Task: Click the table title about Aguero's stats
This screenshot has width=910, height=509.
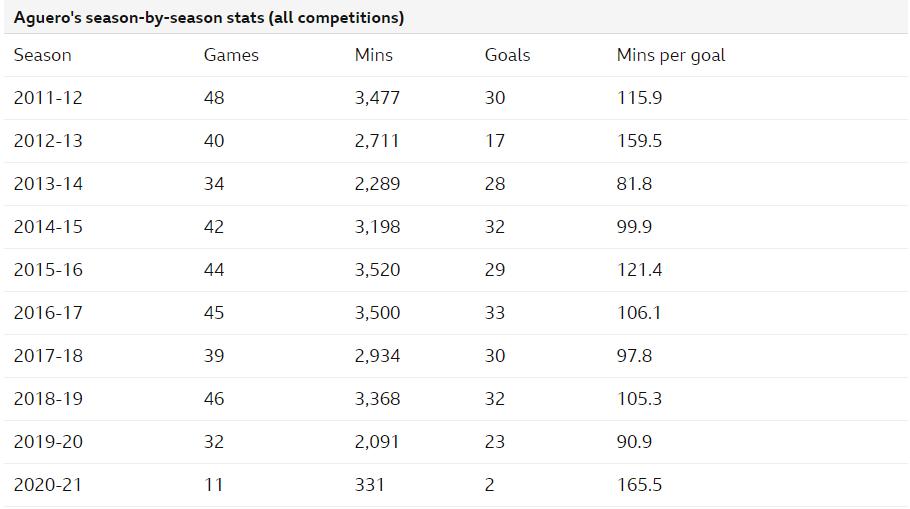Action: click(209, 18)
